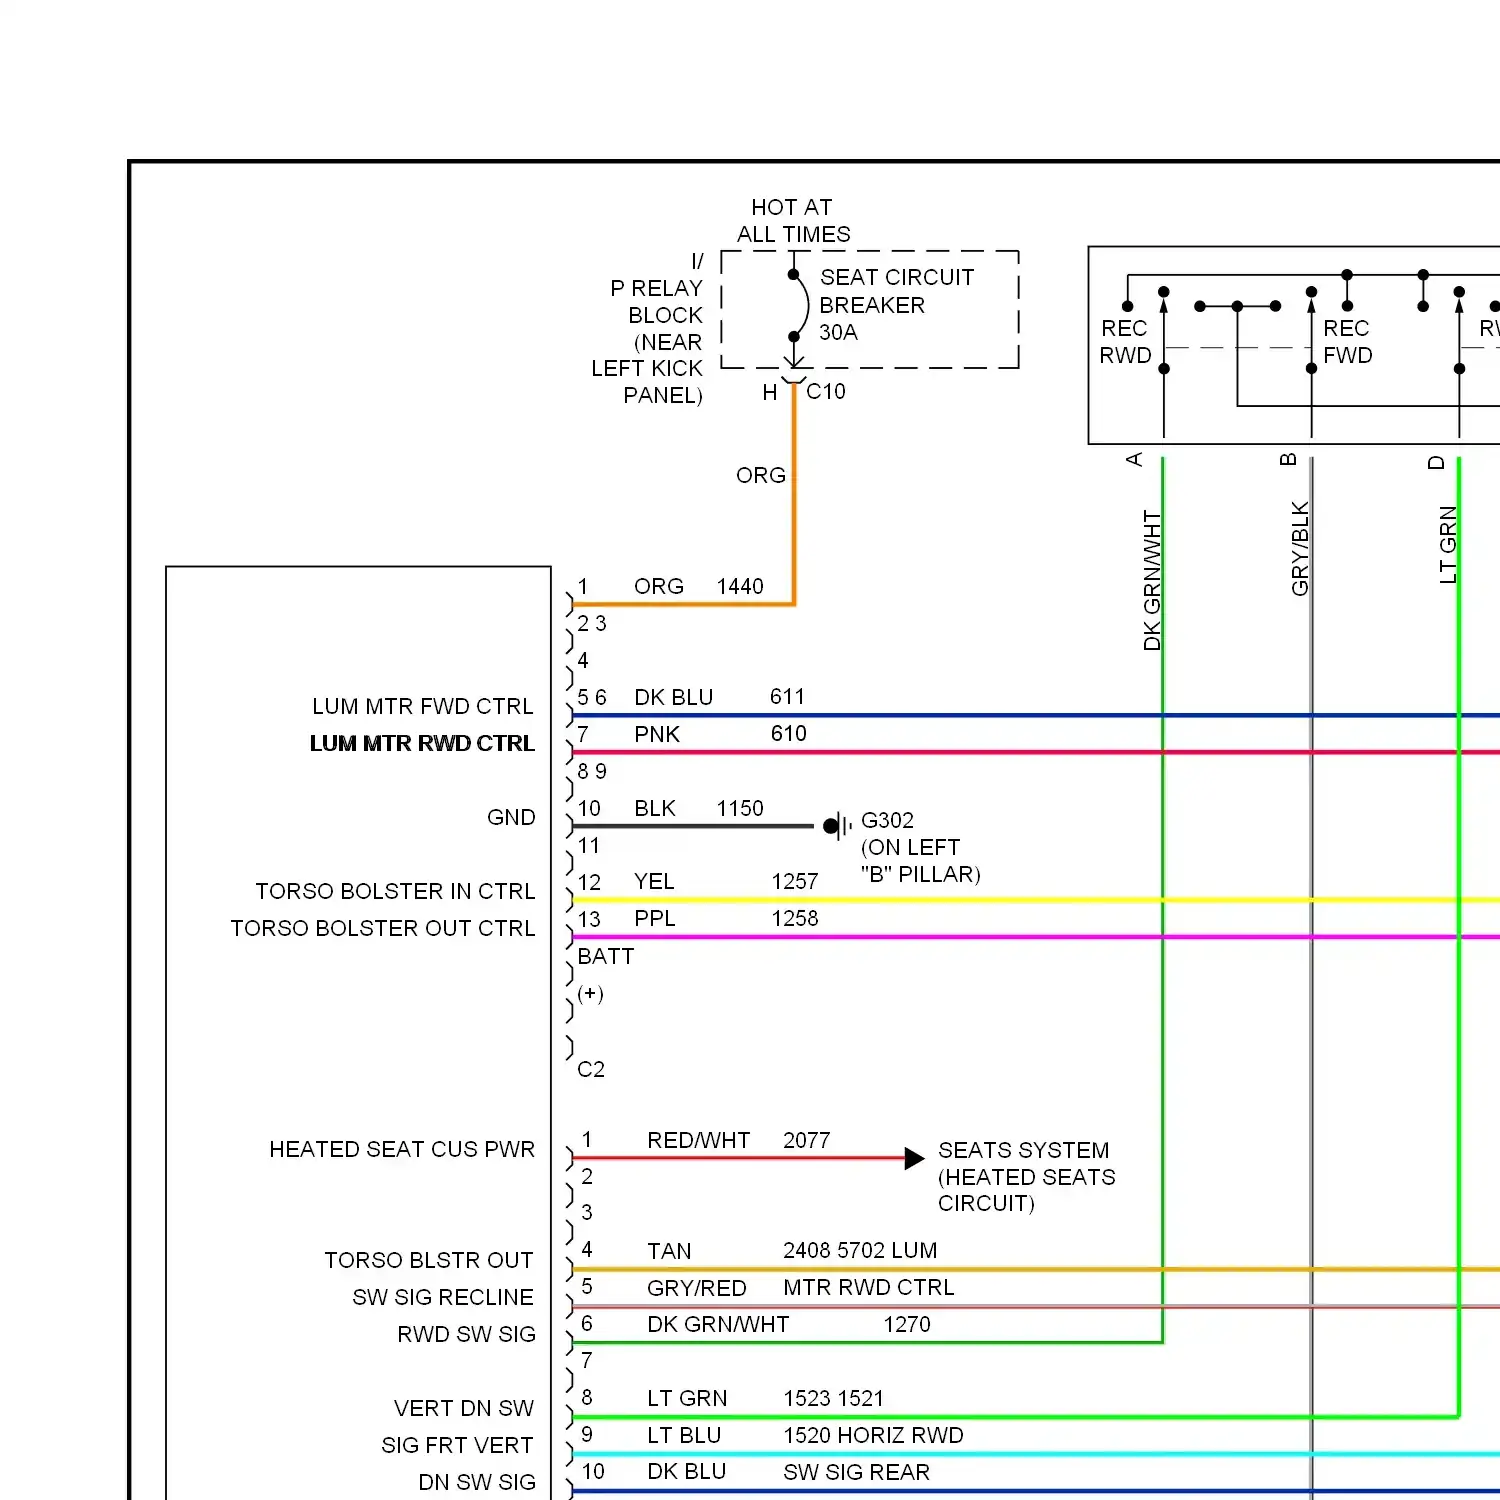Select the SW SIG REAR text

[856, 1473]
